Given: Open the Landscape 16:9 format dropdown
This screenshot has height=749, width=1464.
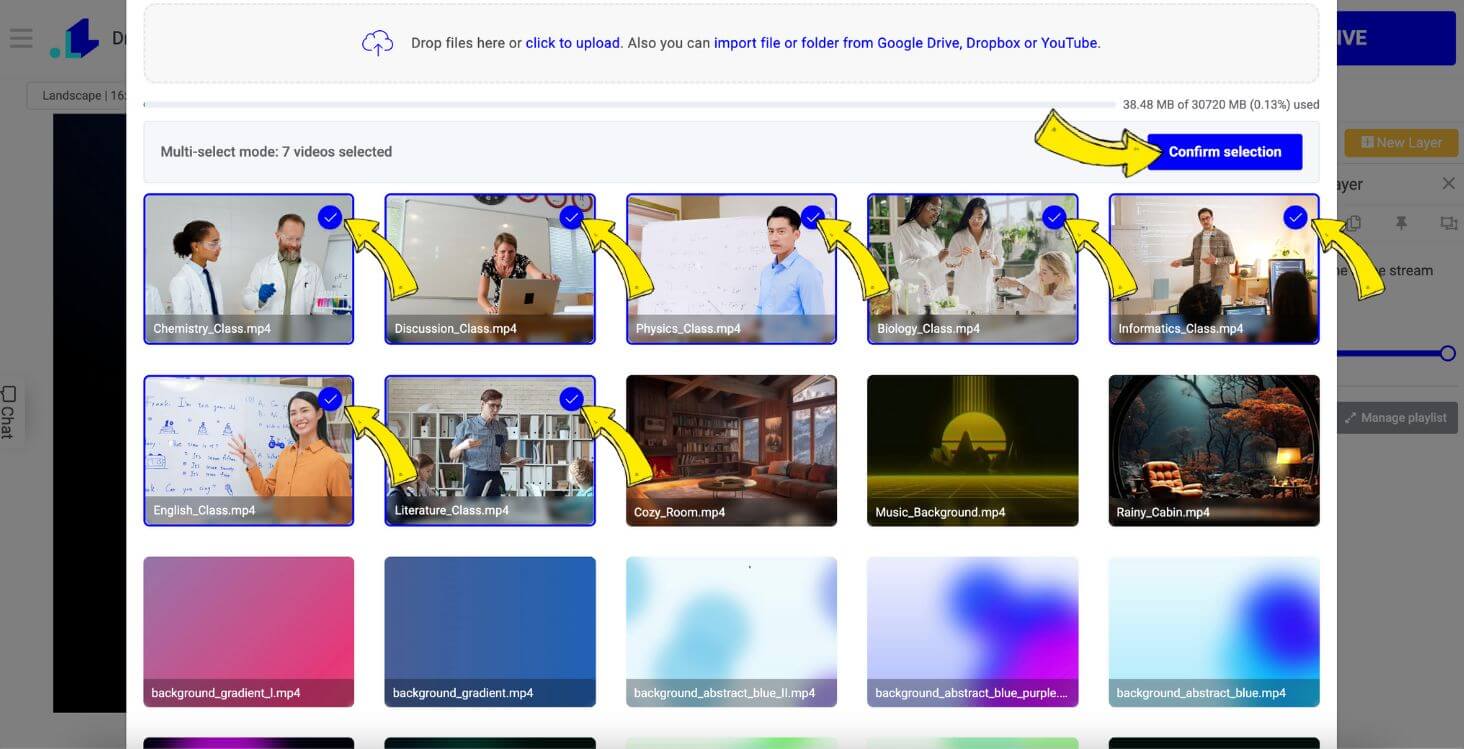Looking at the screenshot, I should coord(77,96).
